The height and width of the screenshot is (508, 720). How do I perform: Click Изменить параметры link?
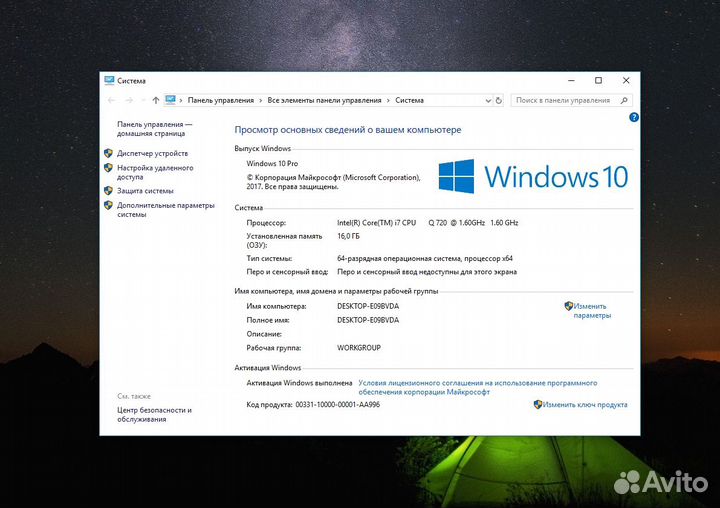tap(592, 310)
